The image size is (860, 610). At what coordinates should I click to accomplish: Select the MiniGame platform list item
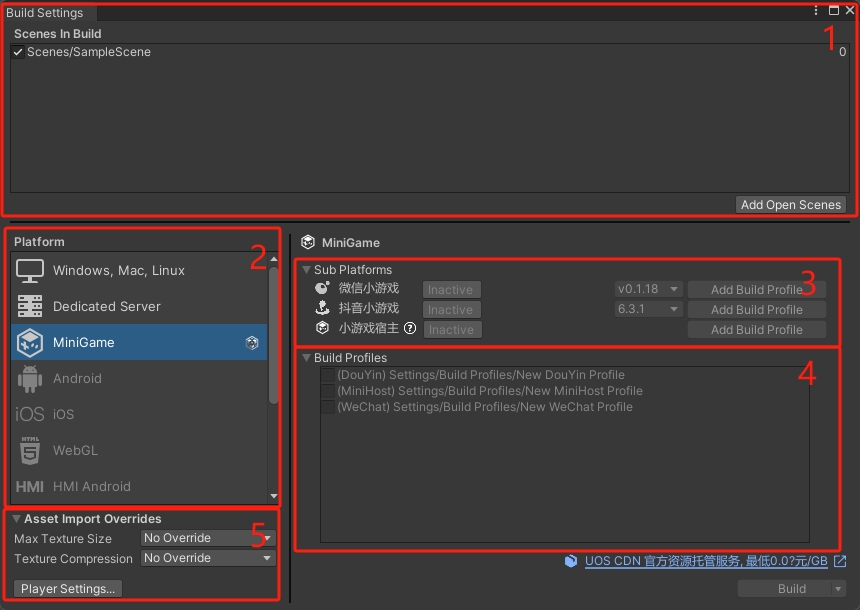[x=138, y=343]
